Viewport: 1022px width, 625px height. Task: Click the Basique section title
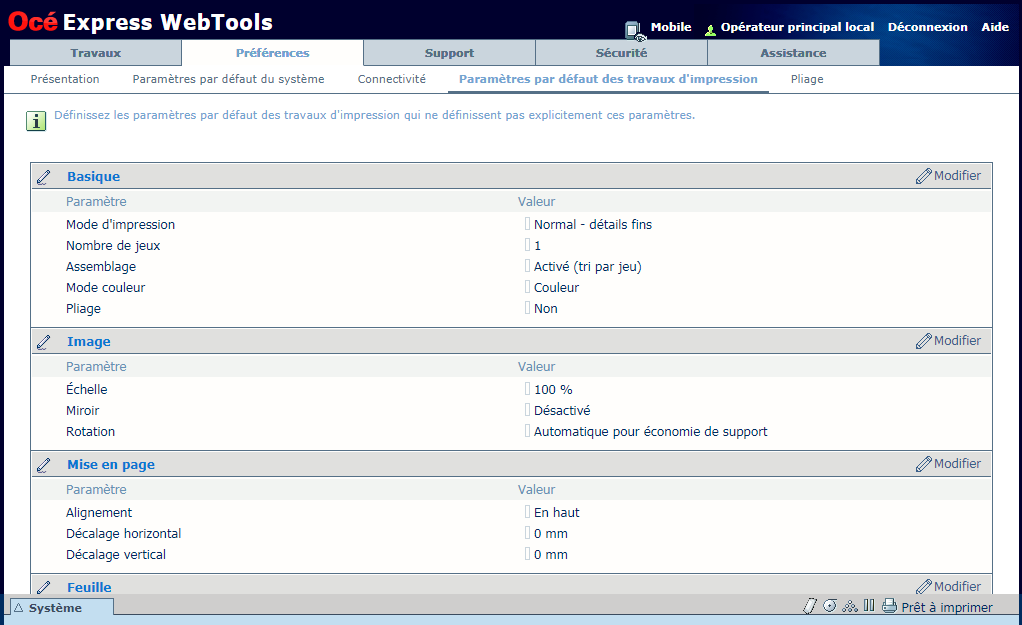coord(93,177)
